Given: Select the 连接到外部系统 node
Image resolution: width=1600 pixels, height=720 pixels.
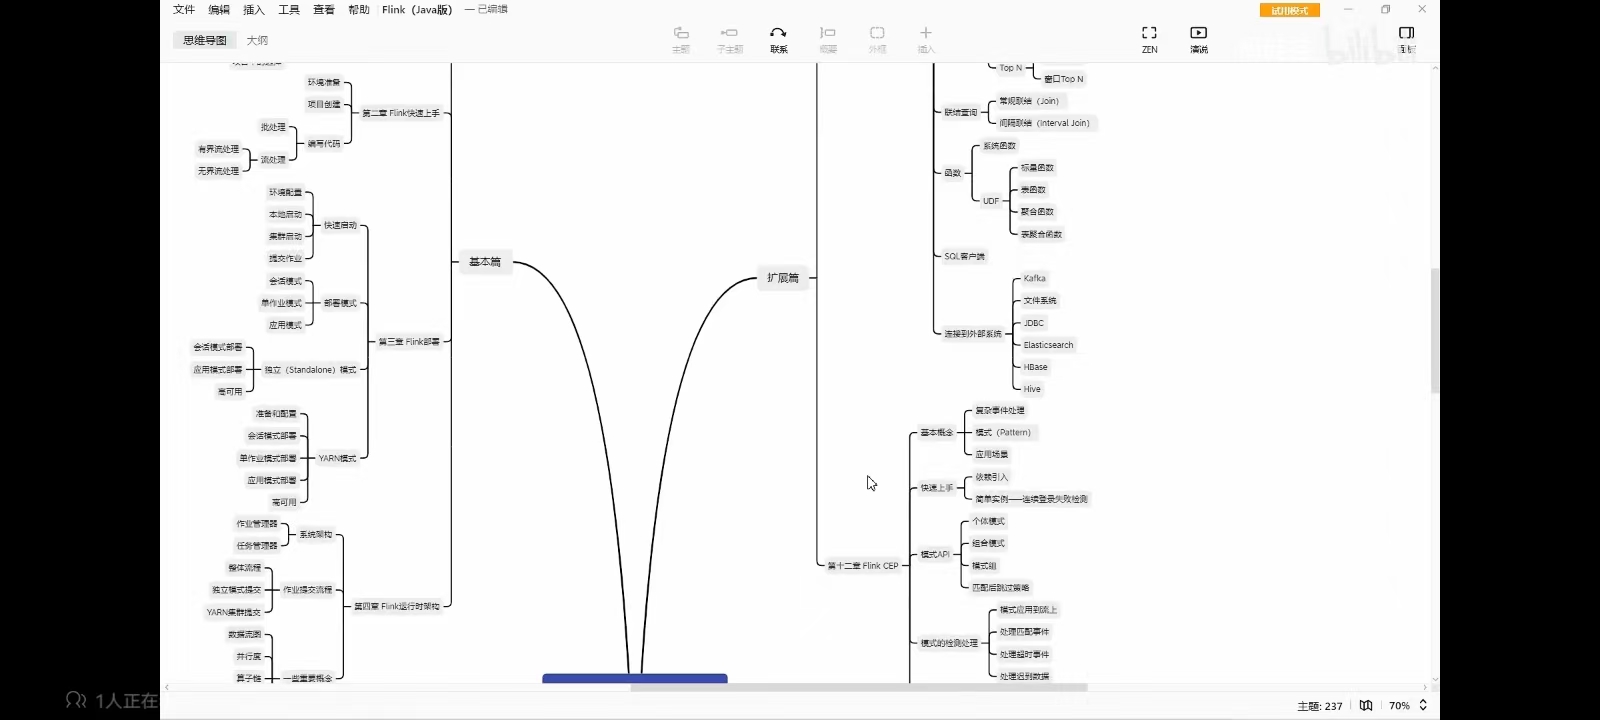Looking at the screenshot, I should coord(973,334).
